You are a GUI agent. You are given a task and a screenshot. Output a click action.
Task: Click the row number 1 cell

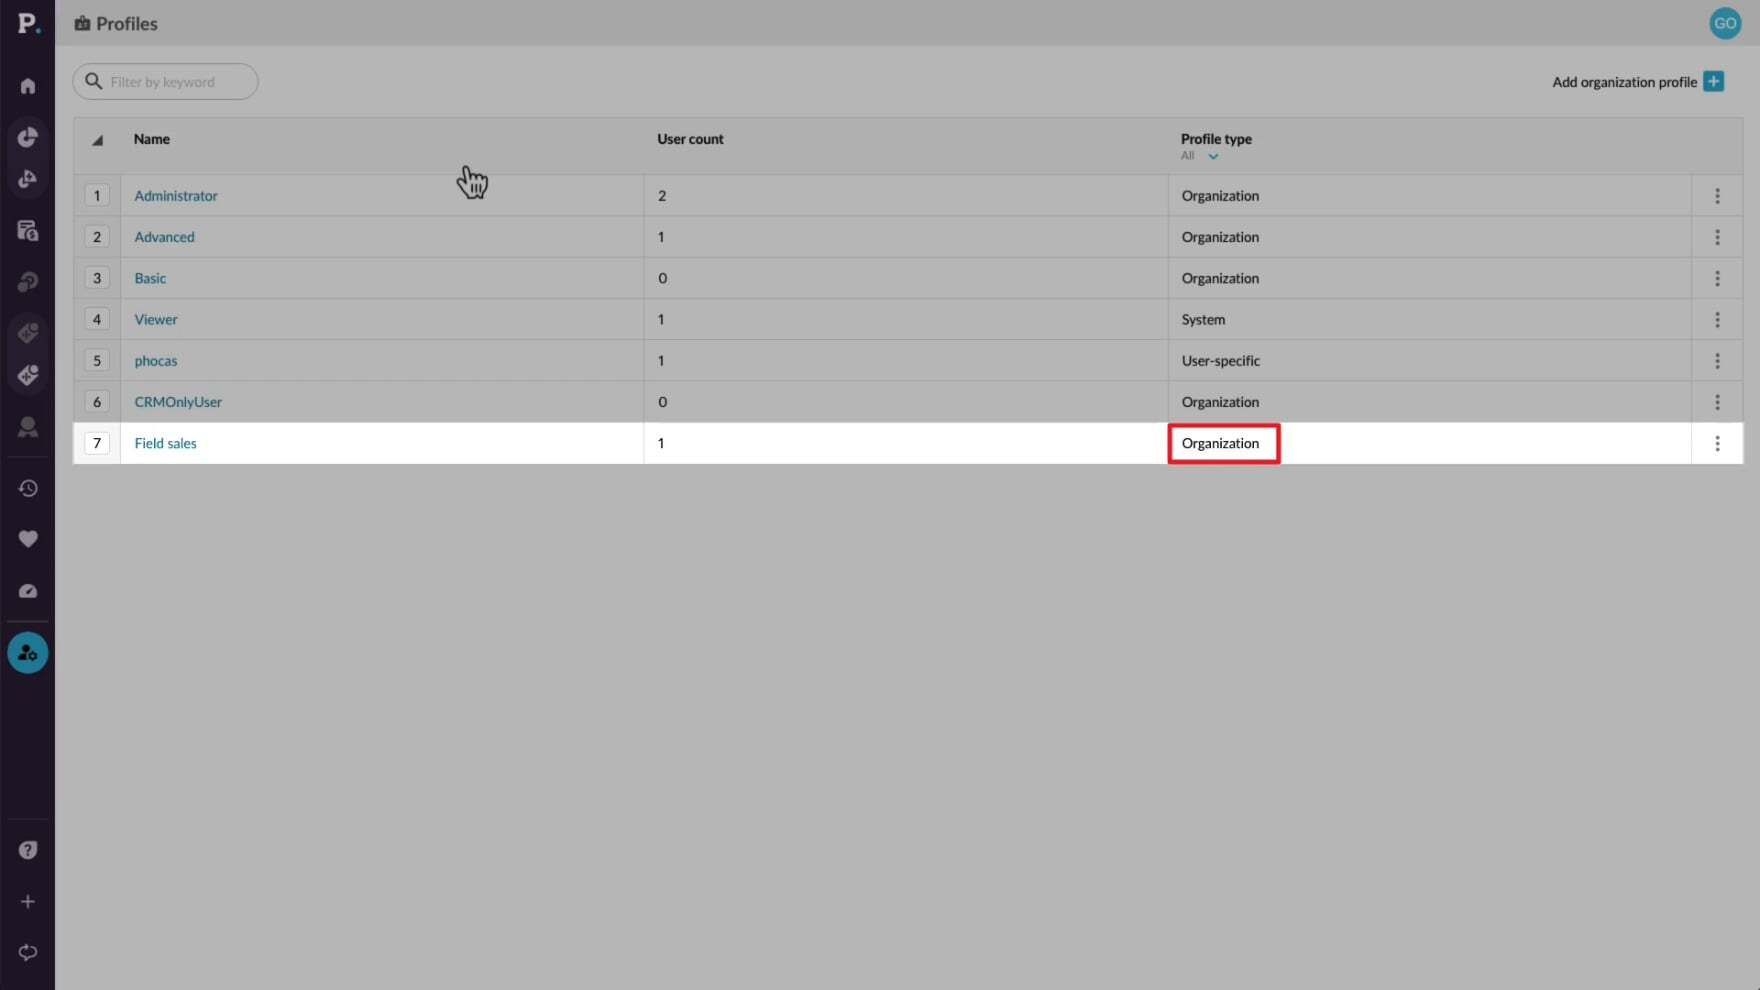pyautogui.click(x=97, y=196)
